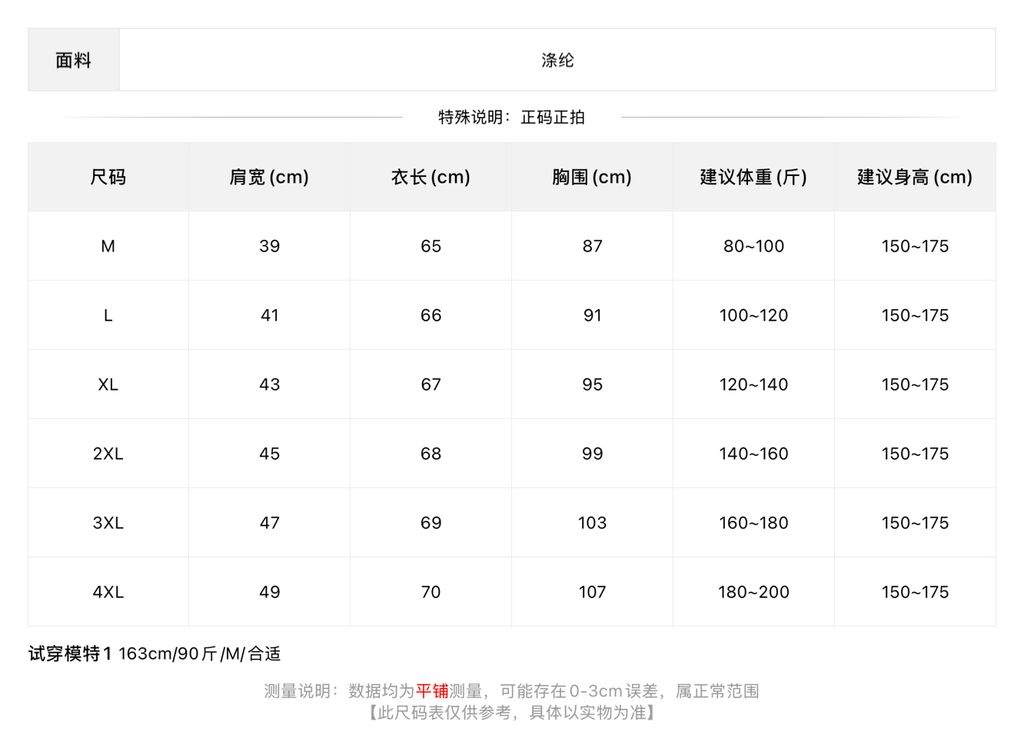Click chest value 91
This screenshot has height=751, width=1024.
point(592,315)
